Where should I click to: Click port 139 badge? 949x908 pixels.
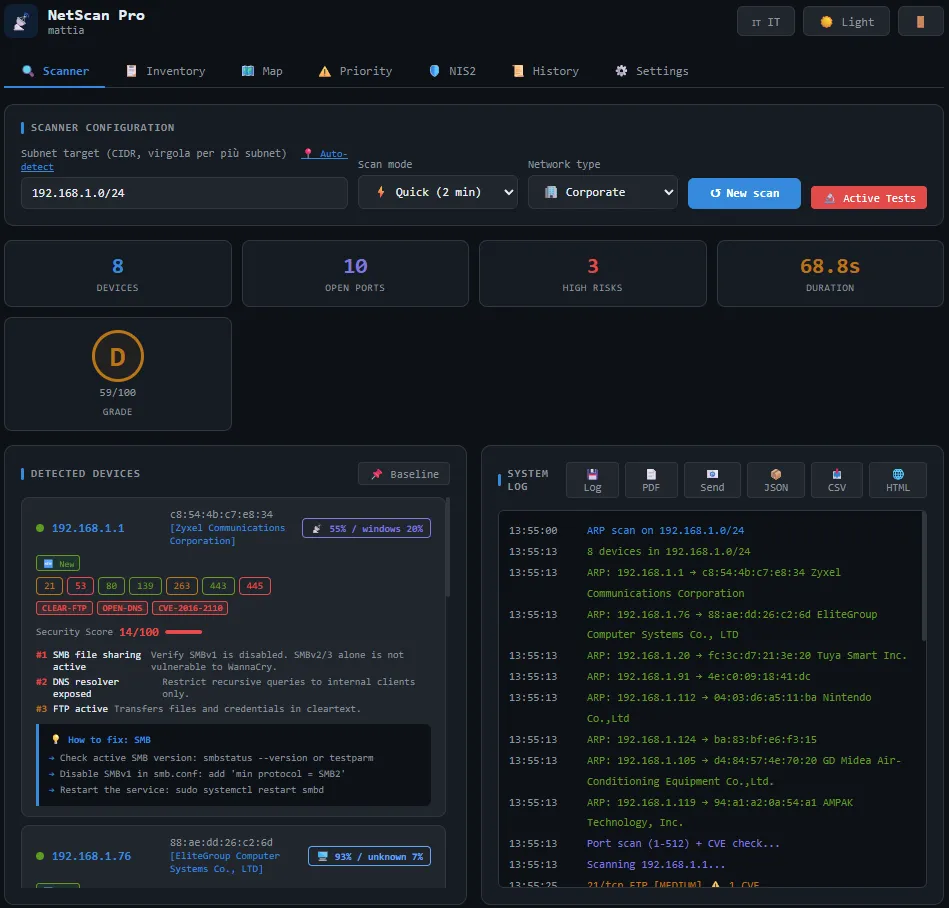pos(145,586)
